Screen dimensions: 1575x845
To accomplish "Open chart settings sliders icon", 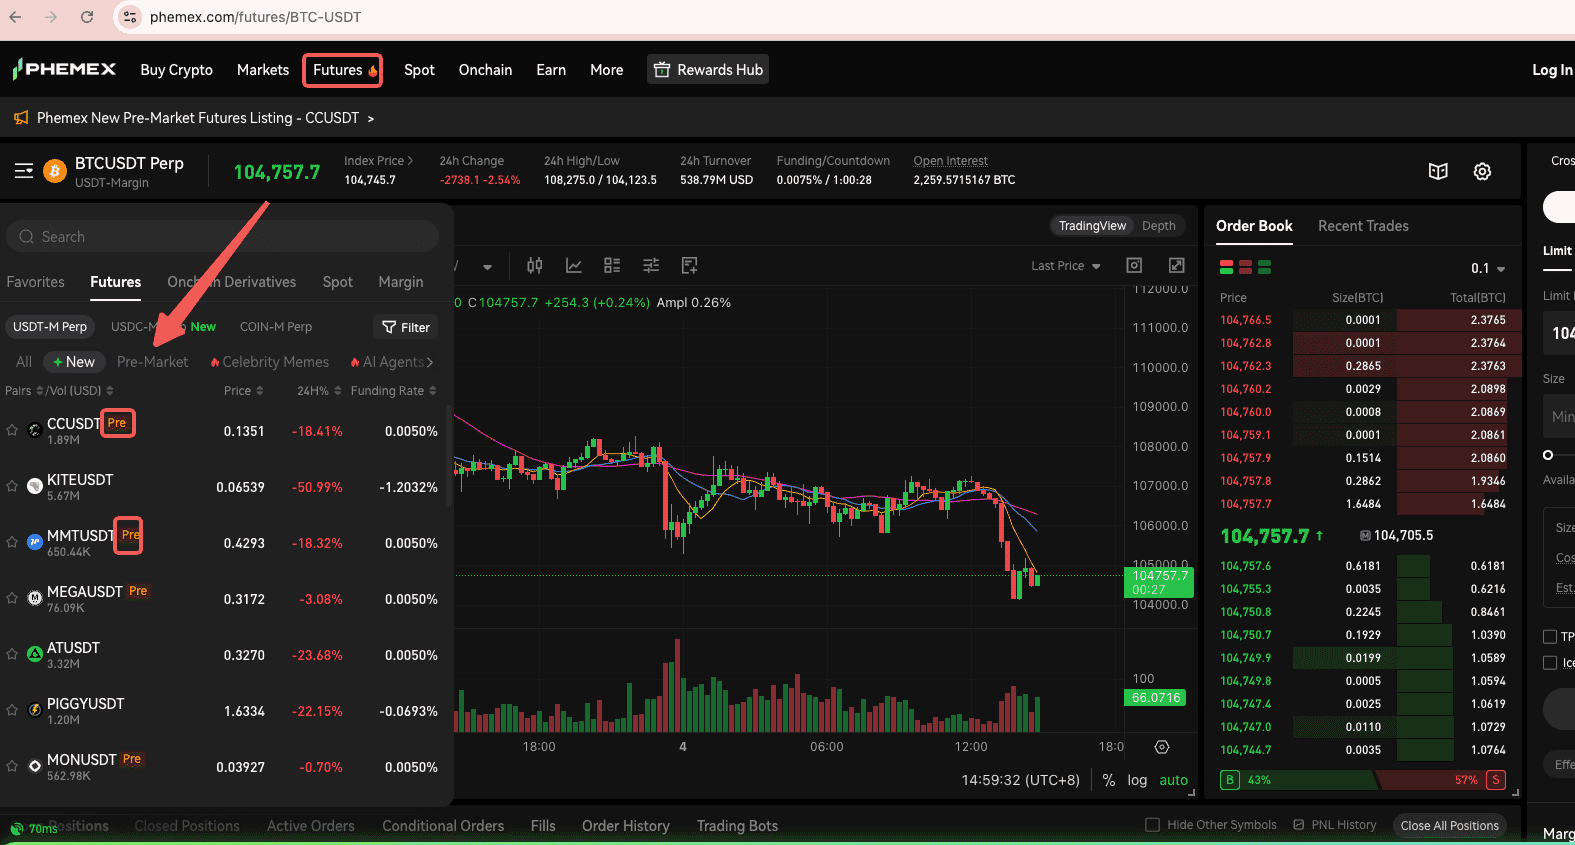I will coord(651,265).
